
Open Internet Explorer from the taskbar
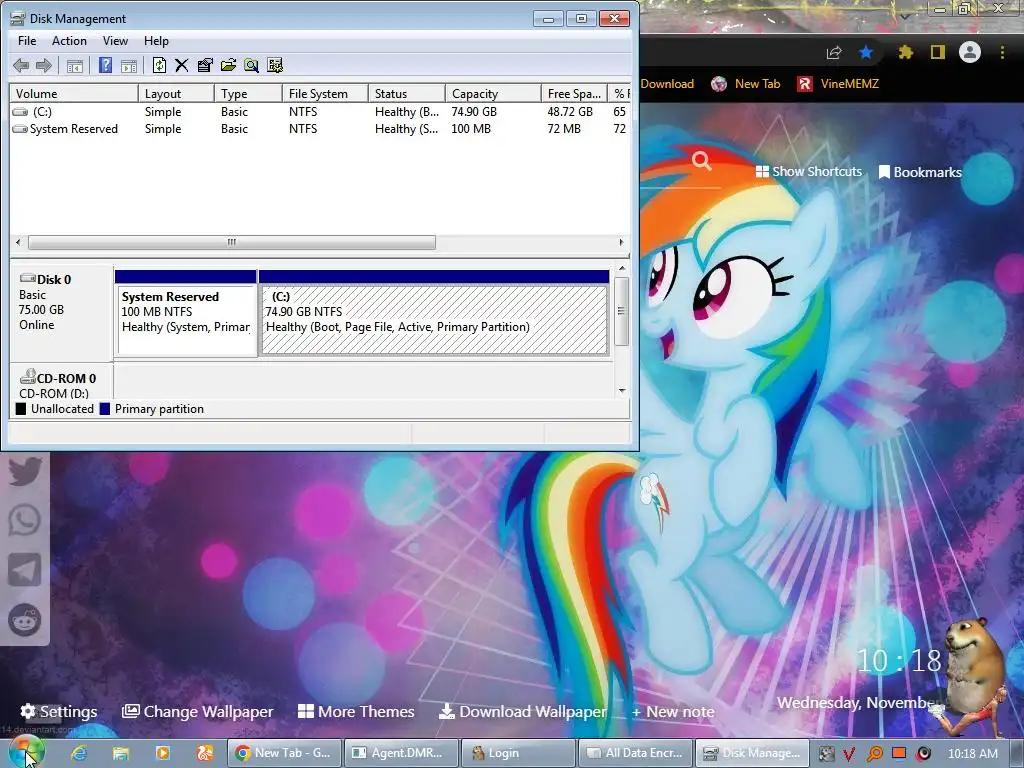79,754
